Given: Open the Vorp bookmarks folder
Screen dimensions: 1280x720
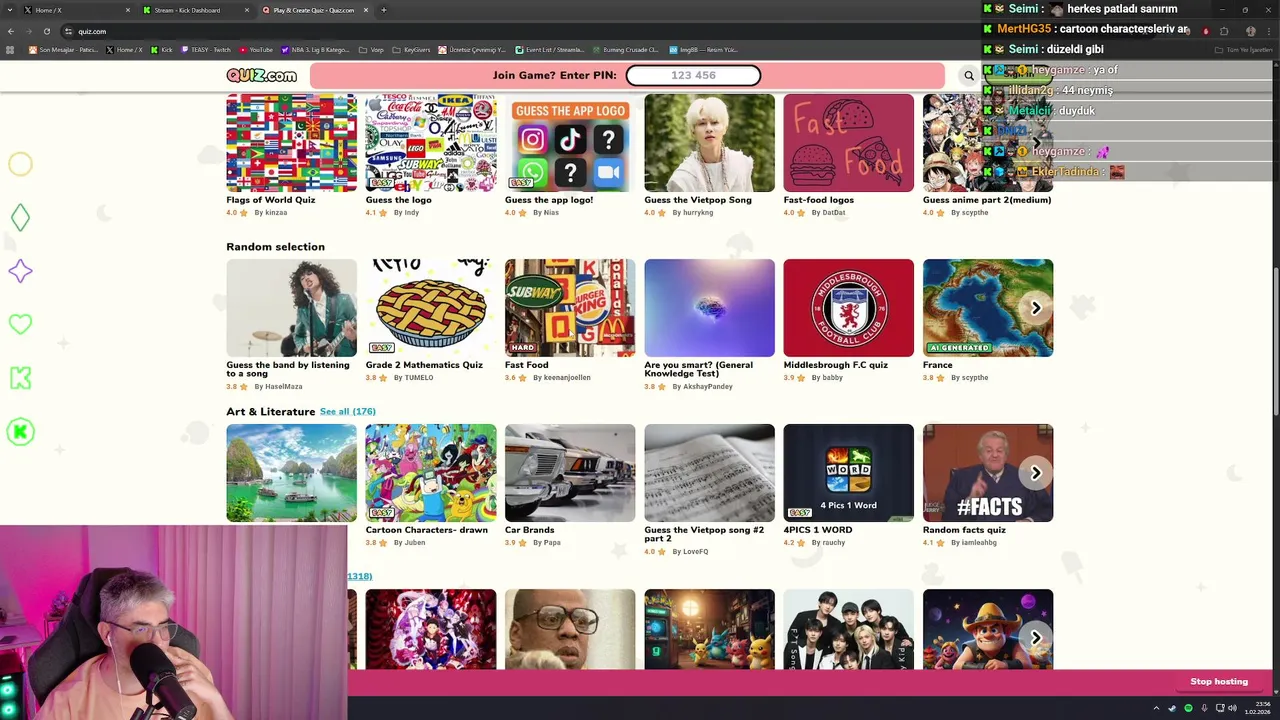Looking at the screenshot, I should (x=371, y=49).
